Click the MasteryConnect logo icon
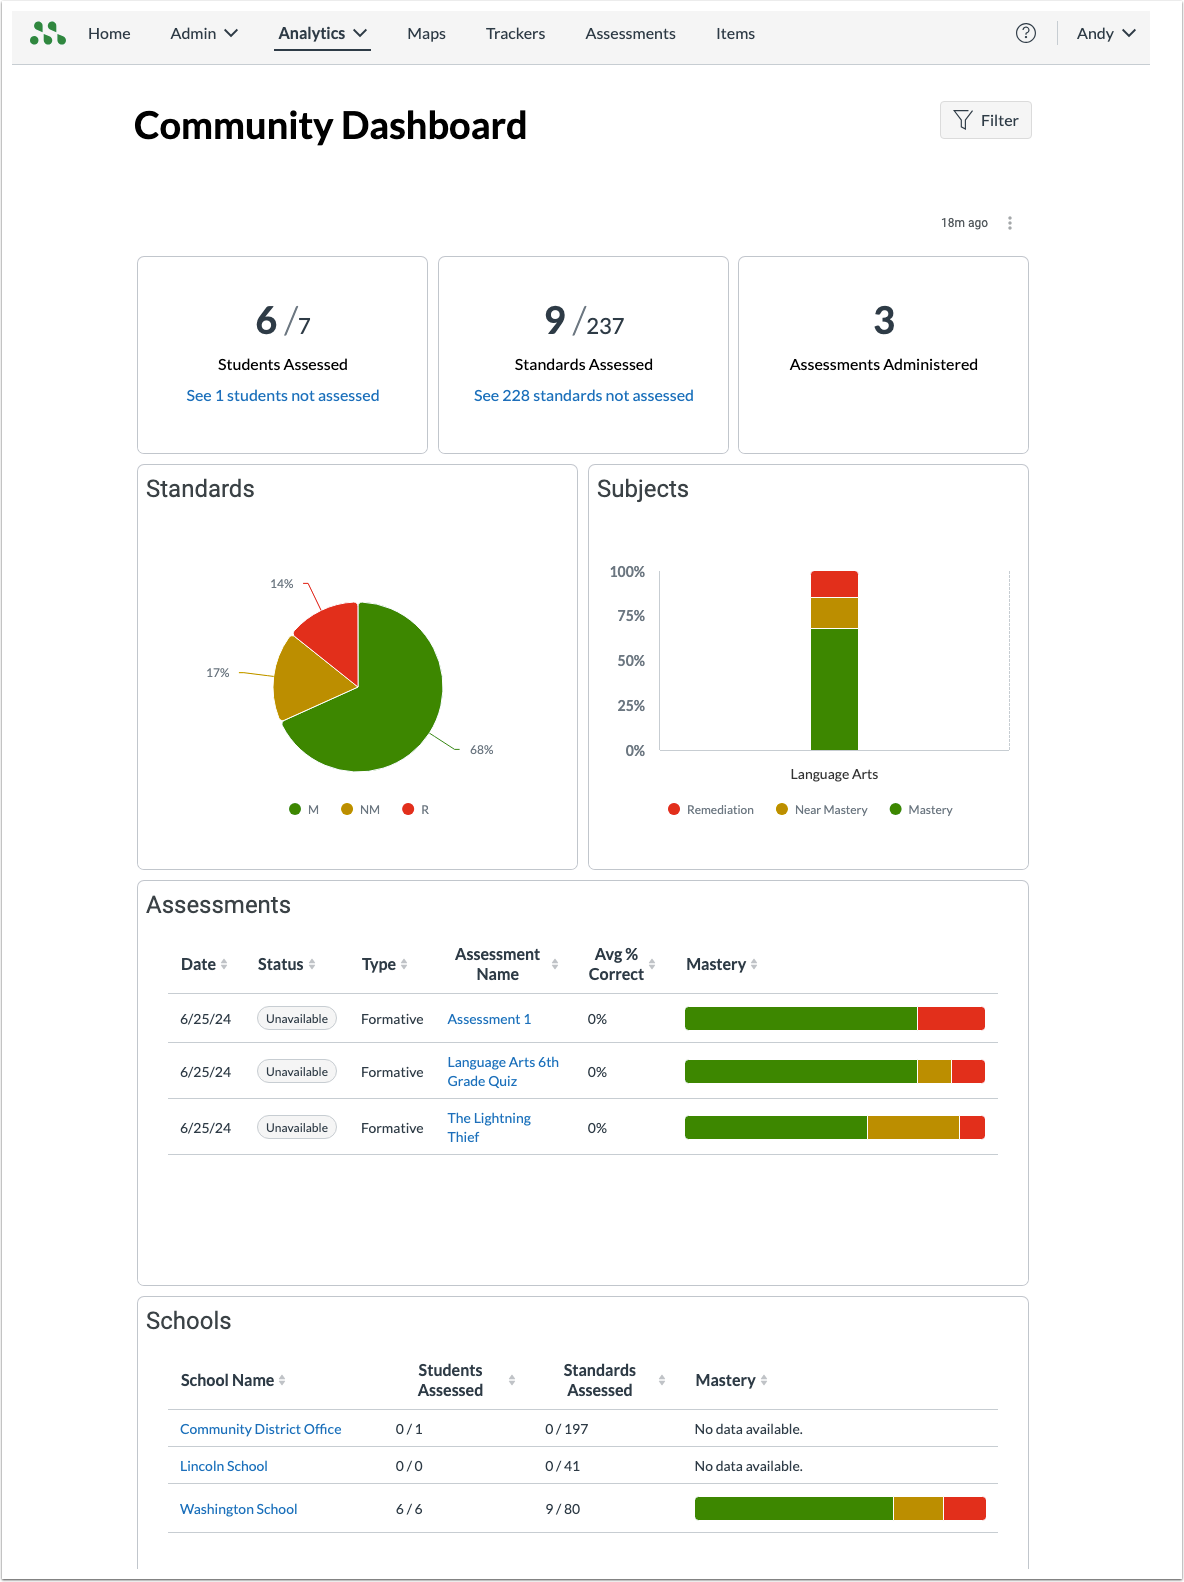This screenshot has height=1582, width=1184. 48,33
